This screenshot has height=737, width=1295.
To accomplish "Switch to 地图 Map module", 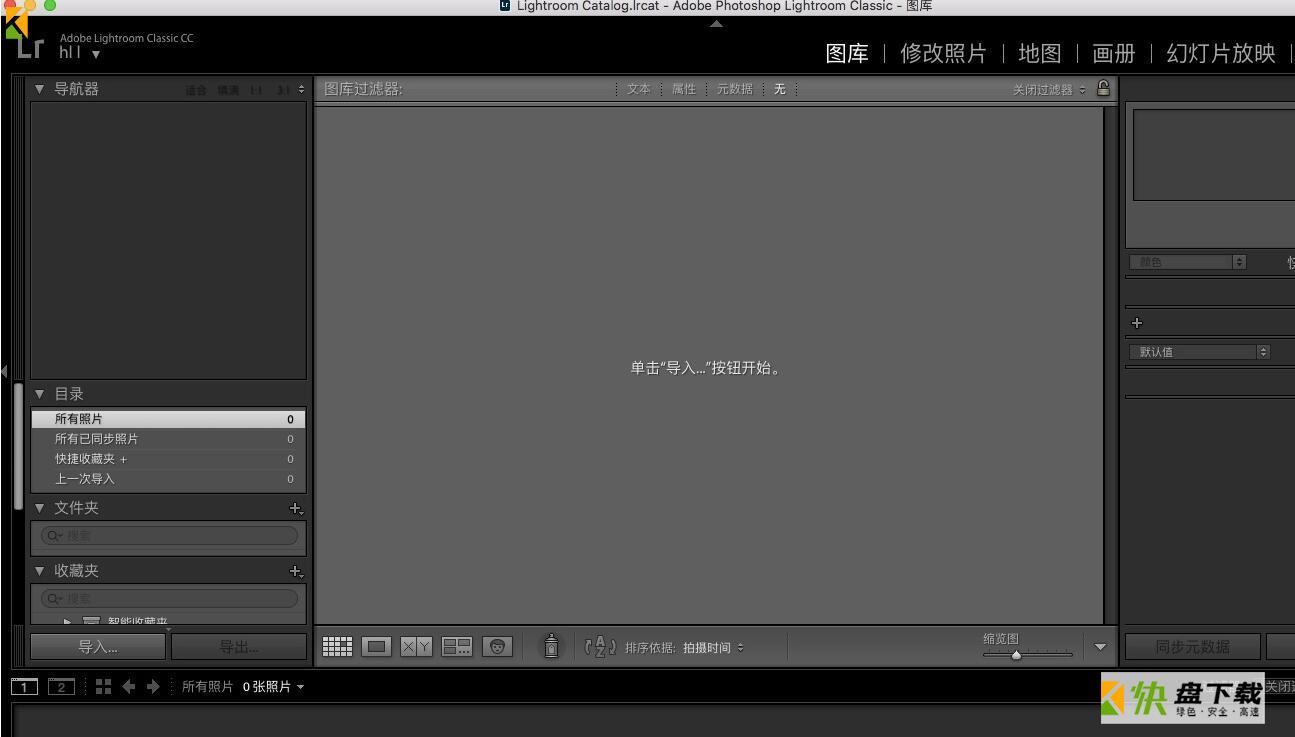I will (1040, 53).
